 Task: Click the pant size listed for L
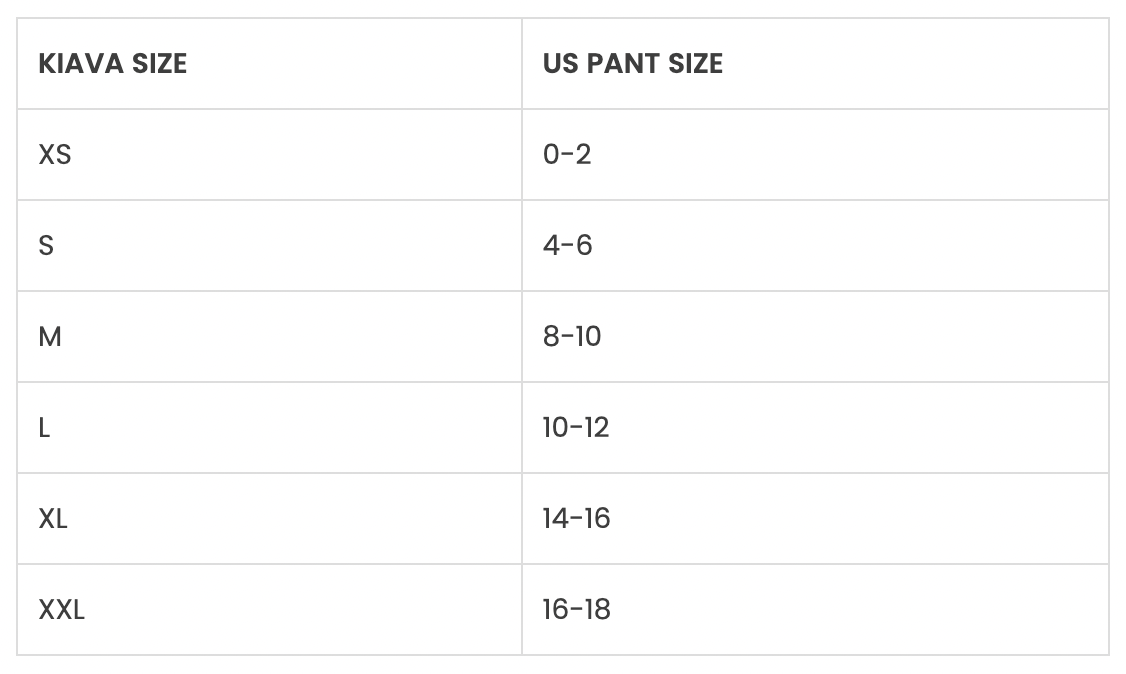pos(575,428)
